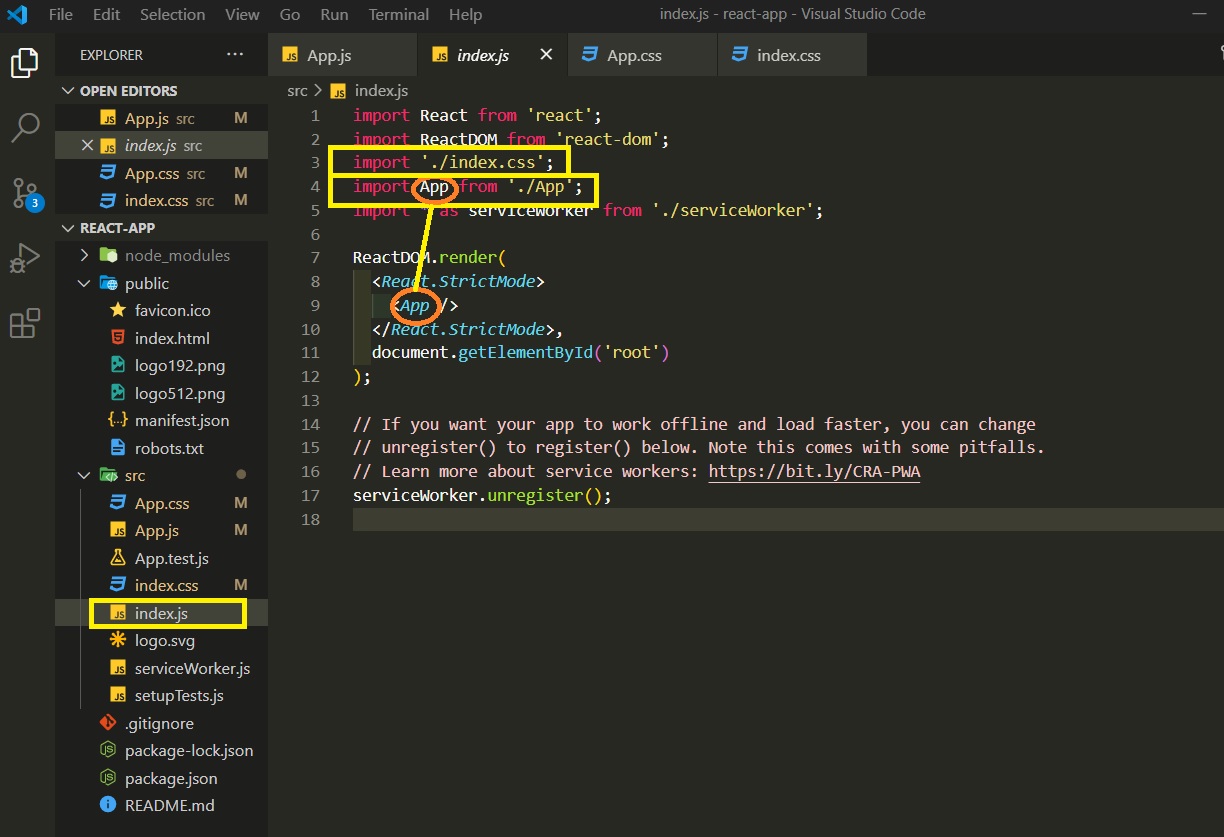The image size is (1224, 837).
Task: Close index.js in Open Editors list
Action: [87, 145]
